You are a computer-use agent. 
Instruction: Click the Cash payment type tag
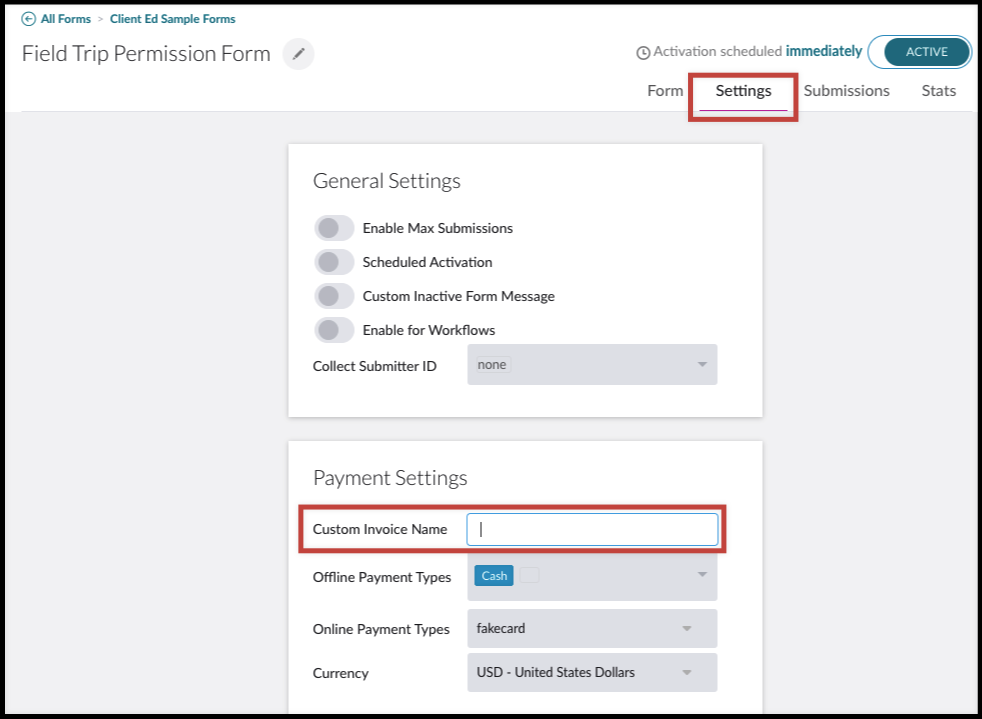tap(494, 576)
